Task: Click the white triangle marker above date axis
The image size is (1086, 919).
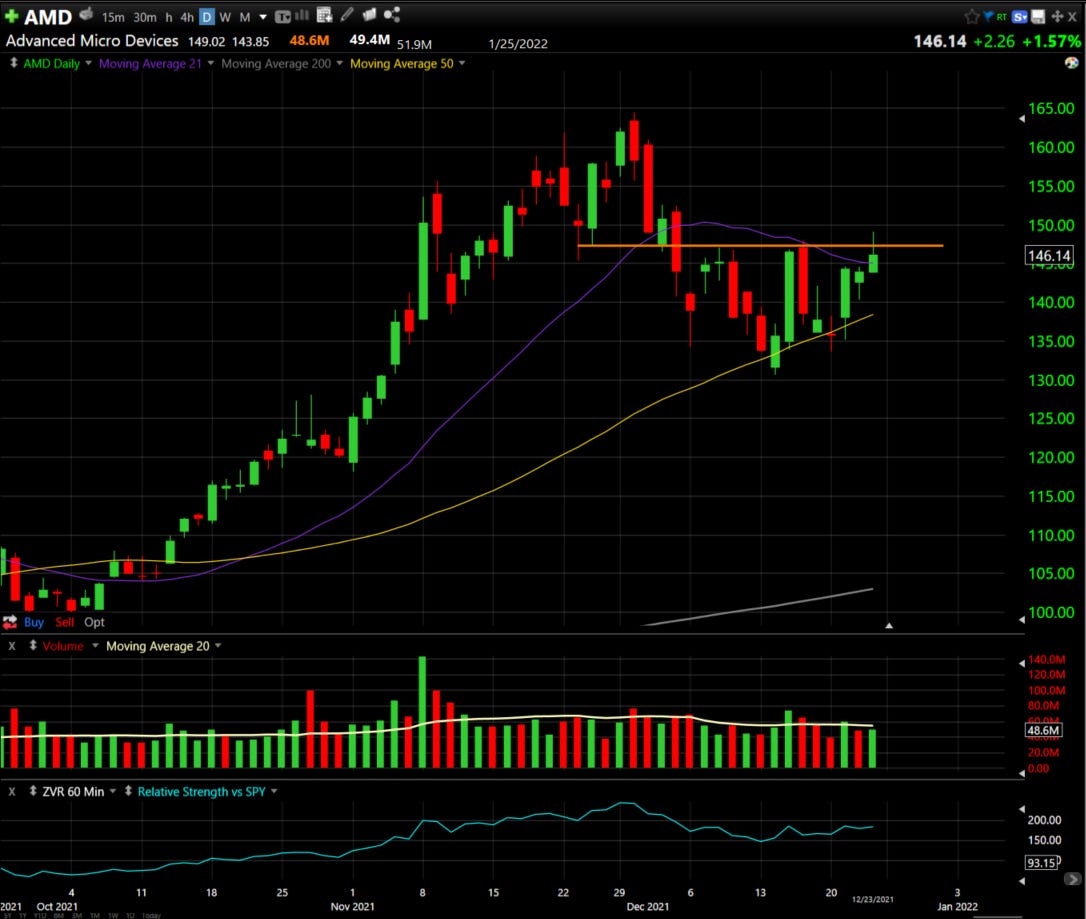Action: pos(889,625)
